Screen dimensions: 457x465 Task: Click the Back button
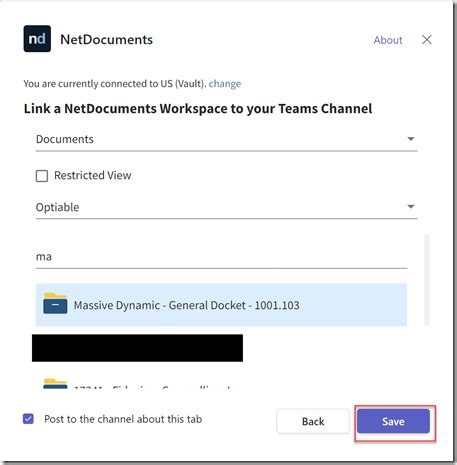pos(313,421)
